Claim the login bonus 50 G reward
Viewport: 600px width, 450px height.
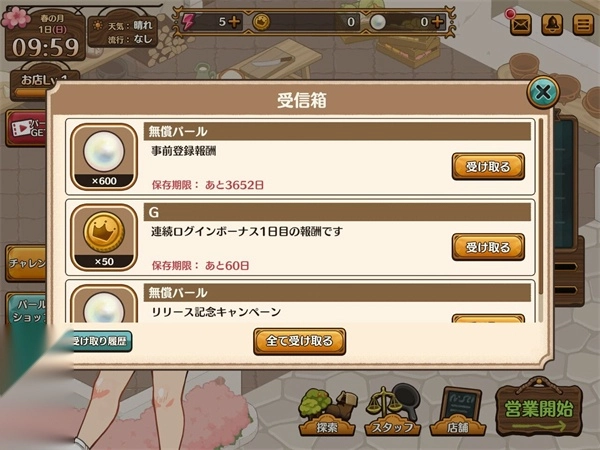[488, 247]
